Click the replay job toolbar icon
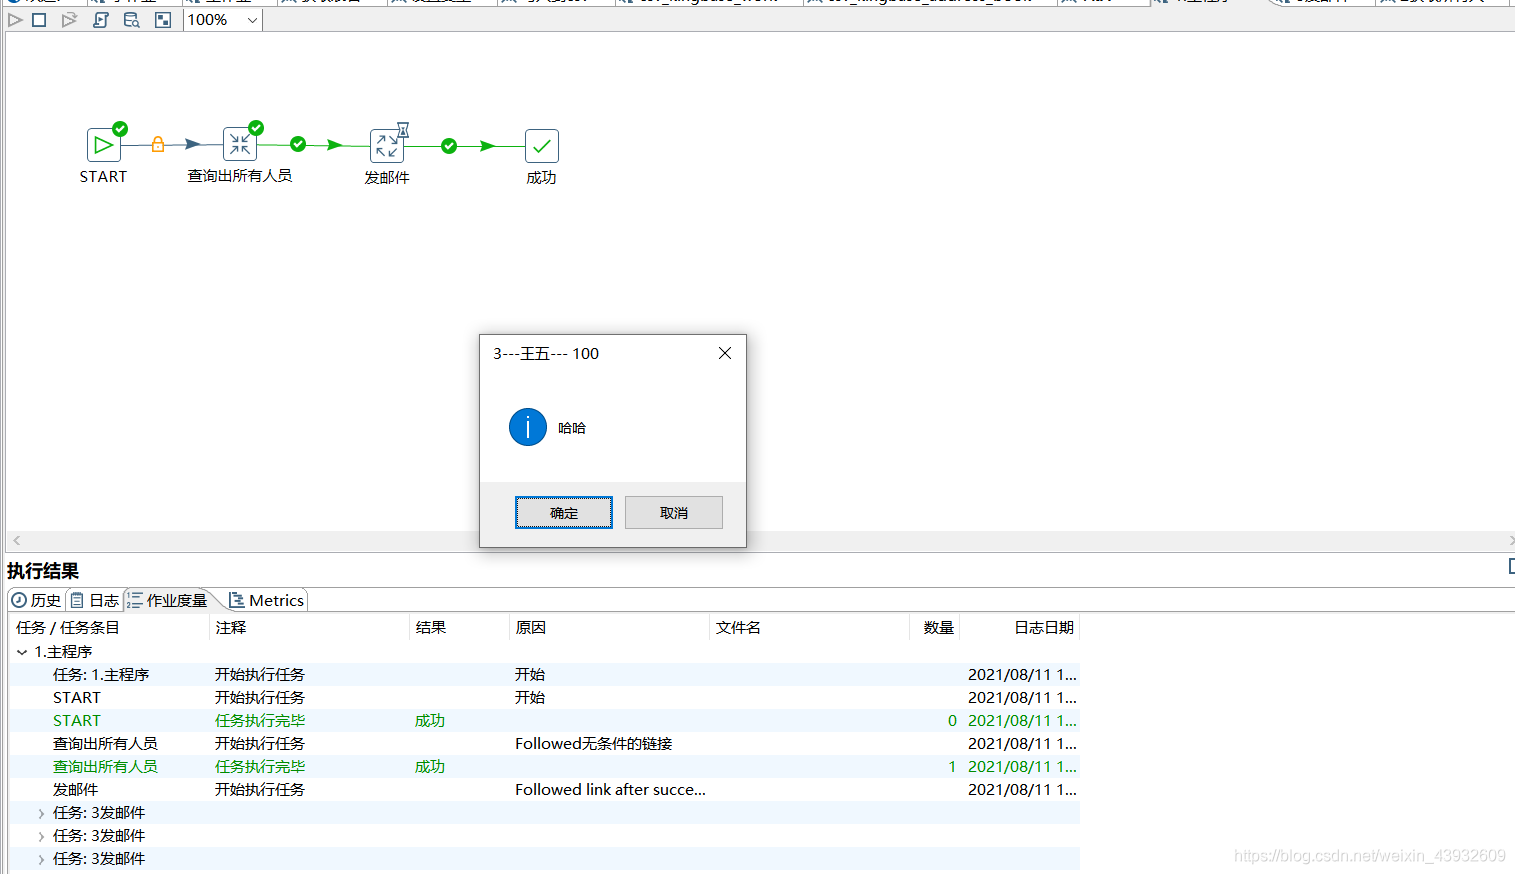Screen dimensions: 1515x874 pos(68,20)
